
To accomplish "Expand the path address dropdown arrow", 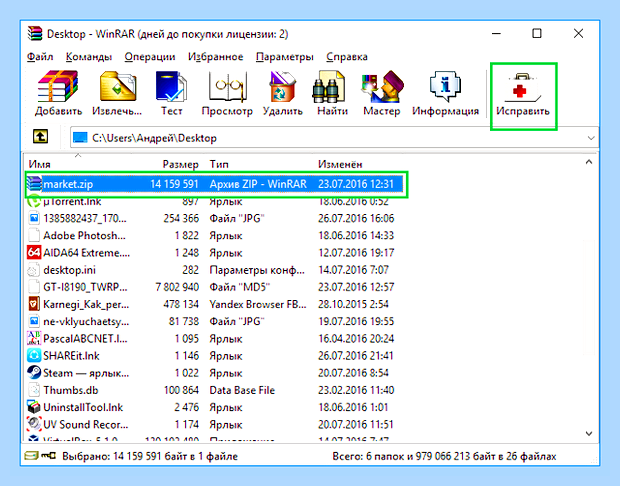I will tap(591, 138).
